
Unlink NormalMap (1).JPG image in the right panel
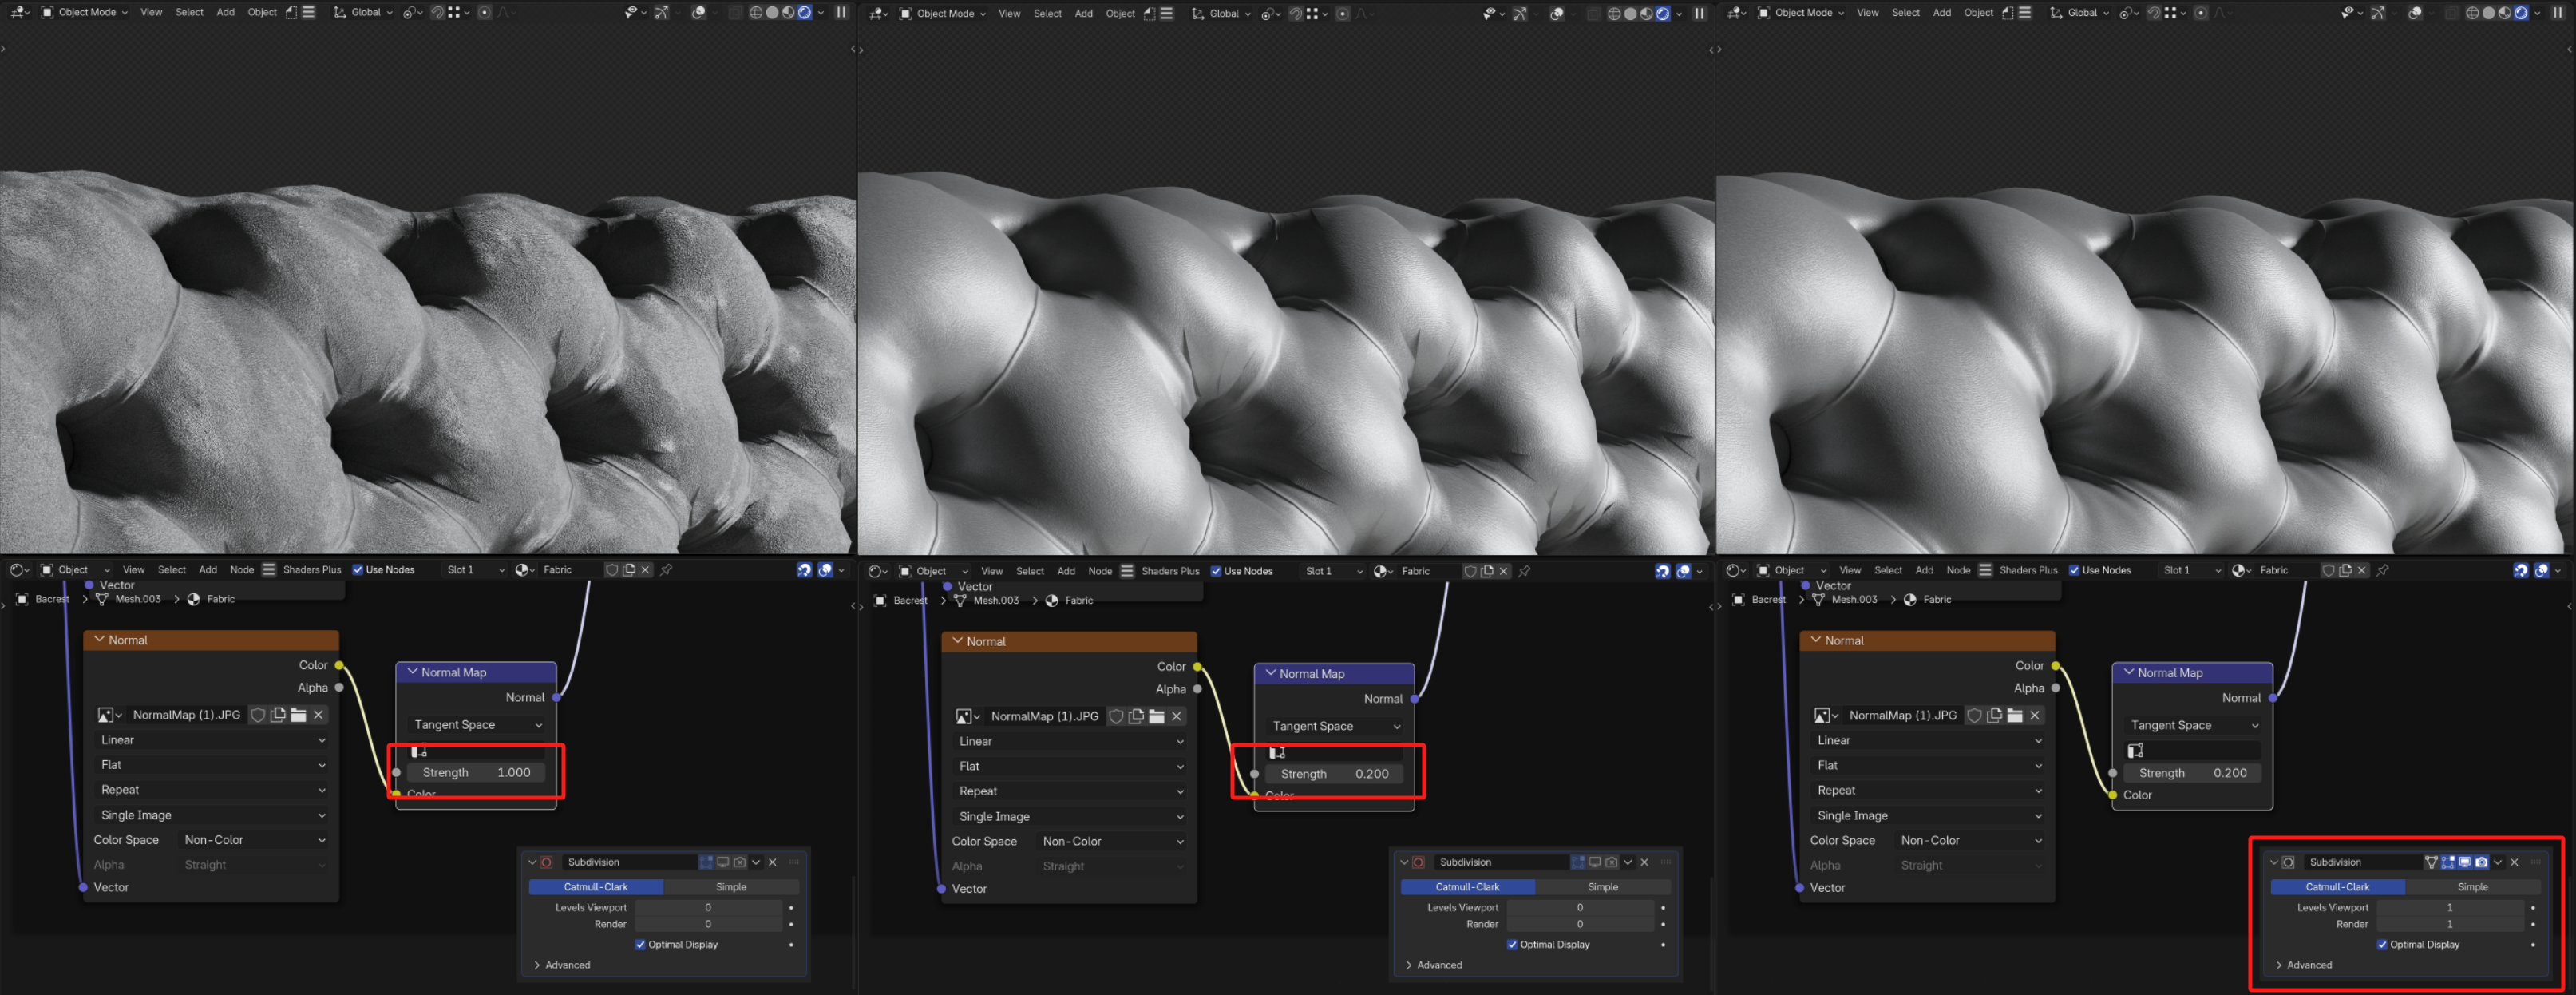pyautogui.click(x=2034, y=715)
